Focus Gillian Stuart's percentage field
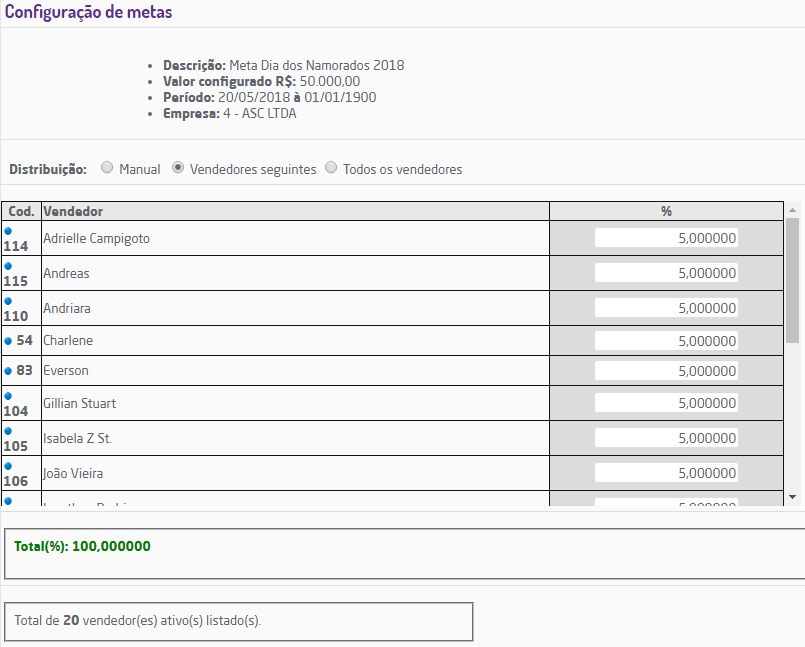This screenshot has height=647, width=805. 666,403
